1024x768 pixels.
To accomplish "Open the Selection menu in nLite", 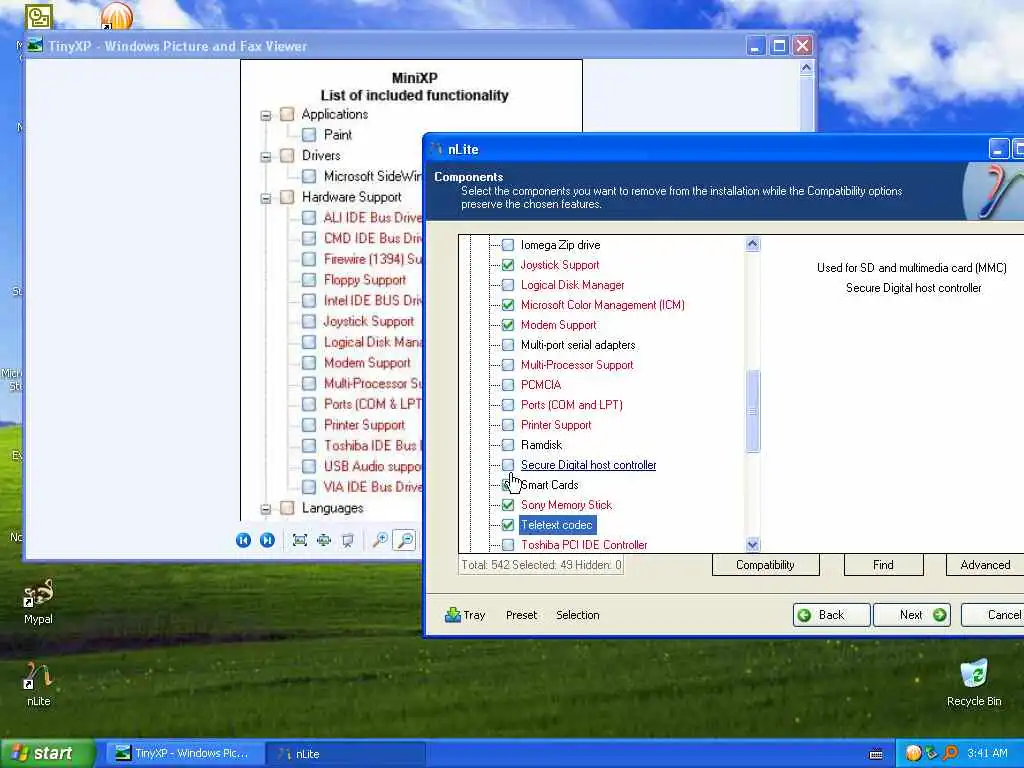I will (577, 615).
